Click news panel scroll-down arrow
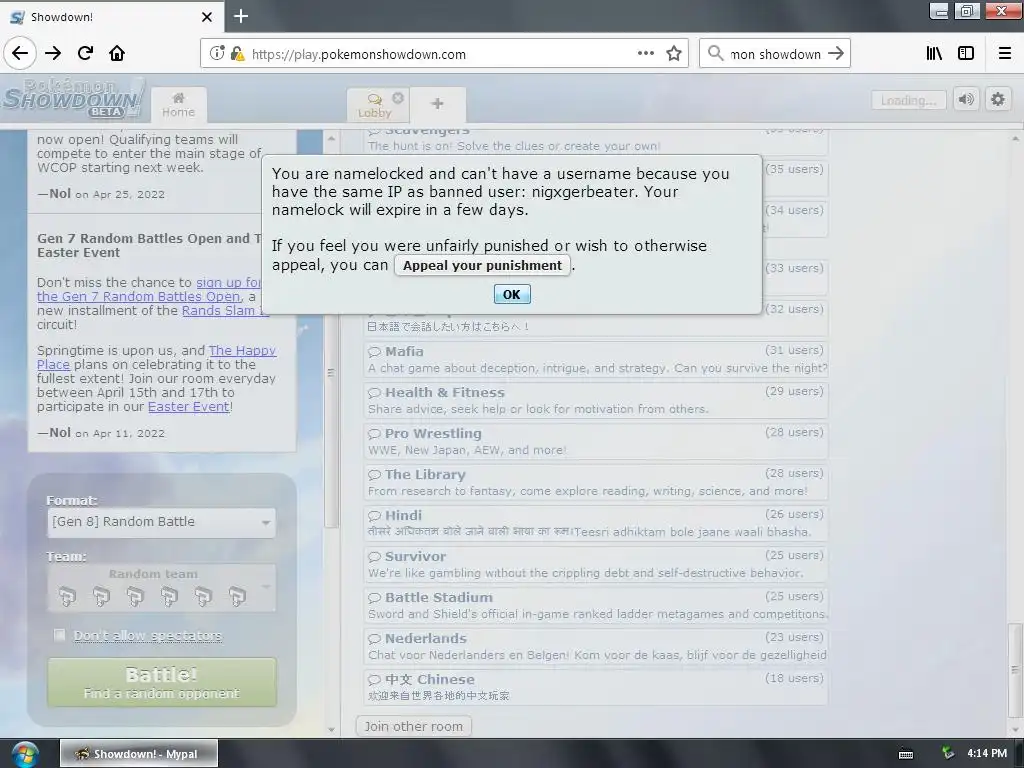 click(331, 729)
